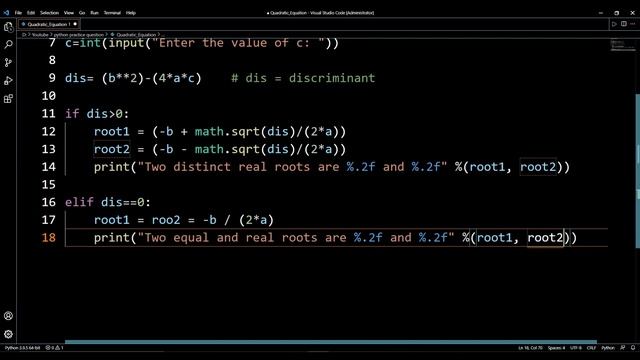Click the "# dis = discriminant" comment
Image resolution: width=640 pixels, height=360 pixels.
pos(303,78)
